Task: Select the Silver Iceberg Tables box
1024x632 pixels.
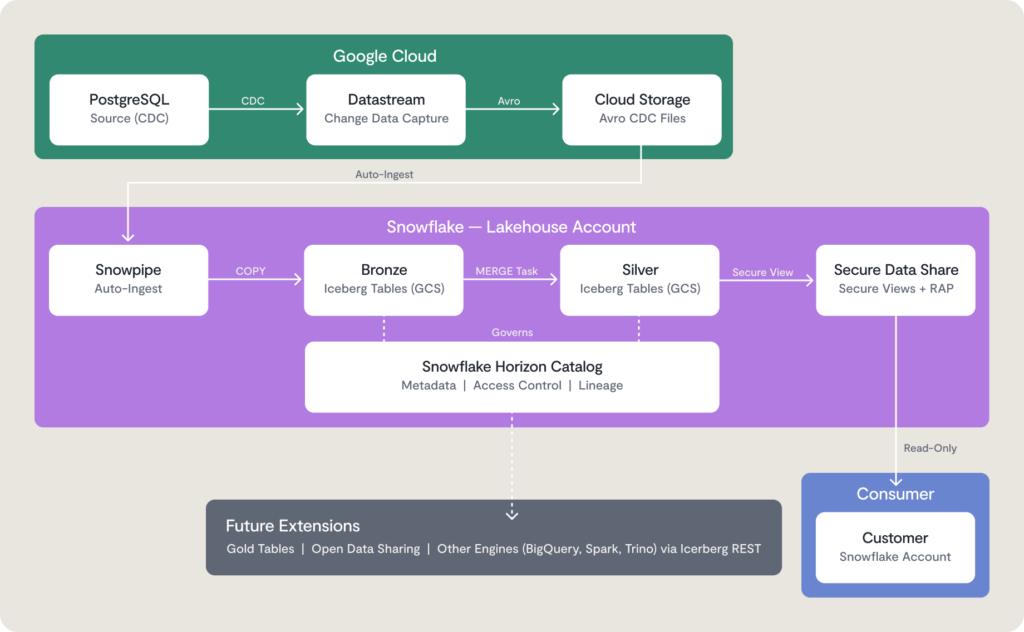Action: [x=640, y=280]
